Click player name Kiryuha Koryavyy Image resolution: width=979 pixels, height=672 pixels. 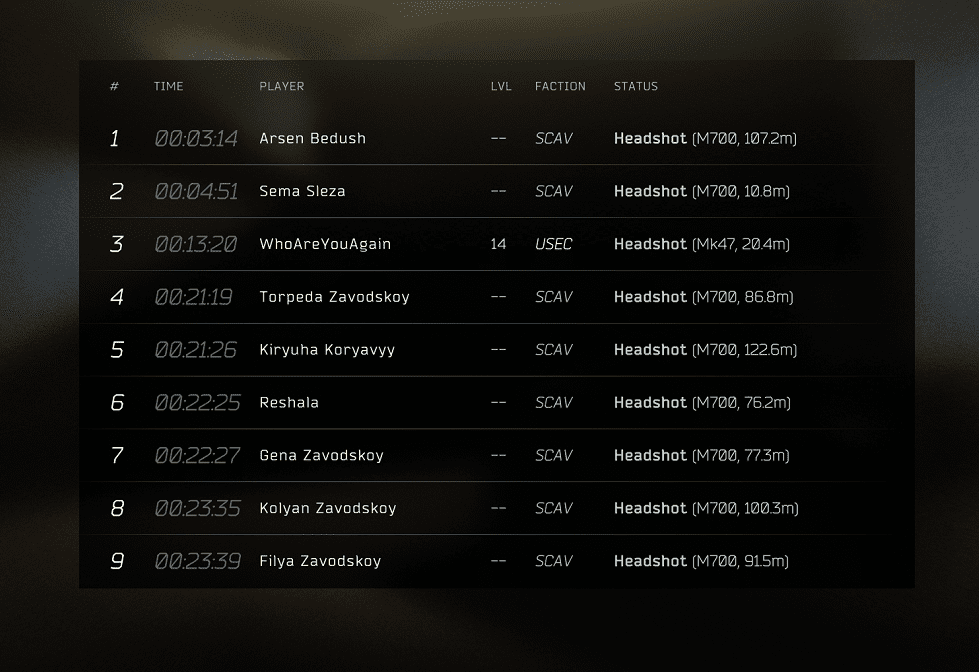pyautogui.click(x=327, y=350)
